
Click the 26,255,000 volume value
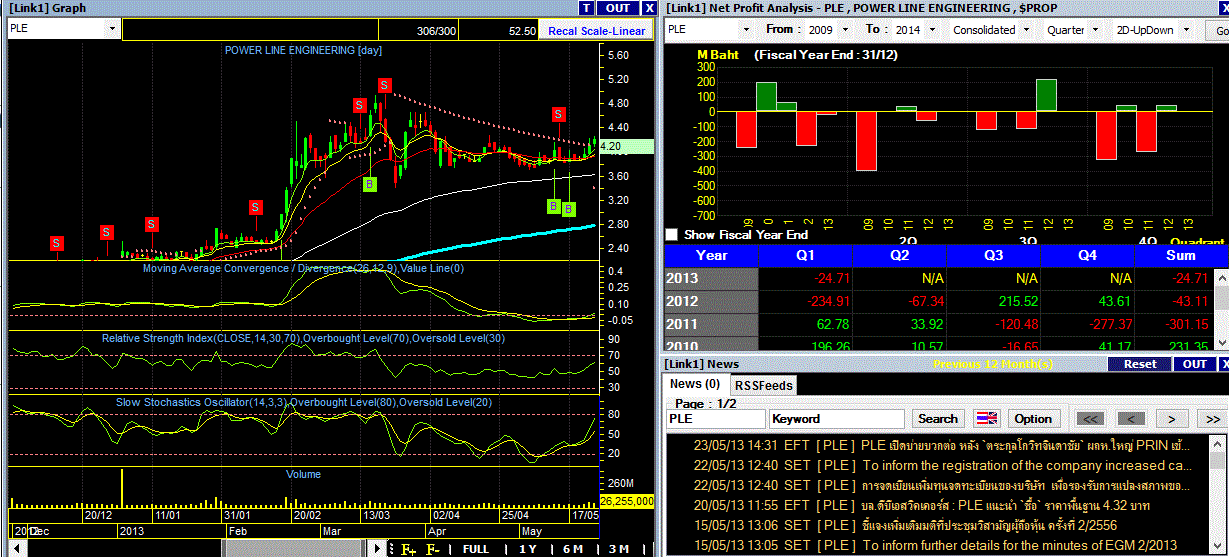(x=626, y=501)
